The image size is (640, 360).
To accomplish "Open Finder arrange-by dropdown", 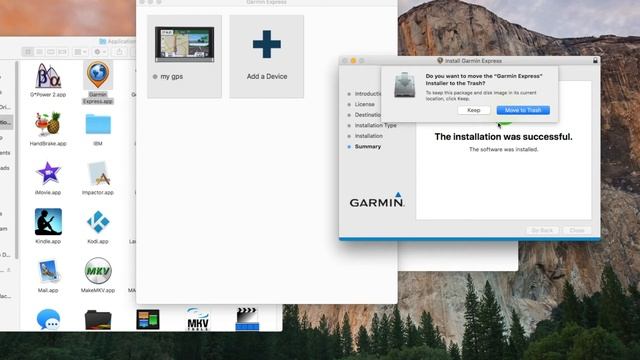I will [x=80, y=52].
